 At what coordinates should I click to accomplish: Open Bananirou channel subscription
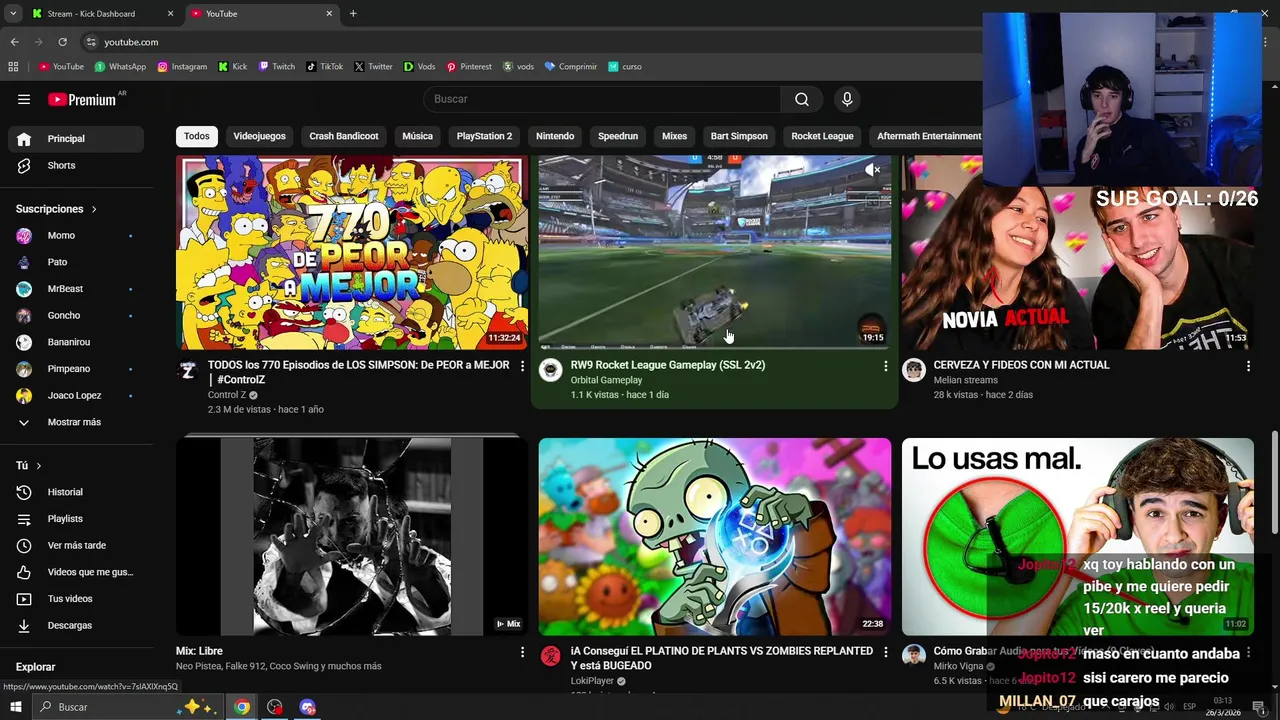[x=76, y=342]
